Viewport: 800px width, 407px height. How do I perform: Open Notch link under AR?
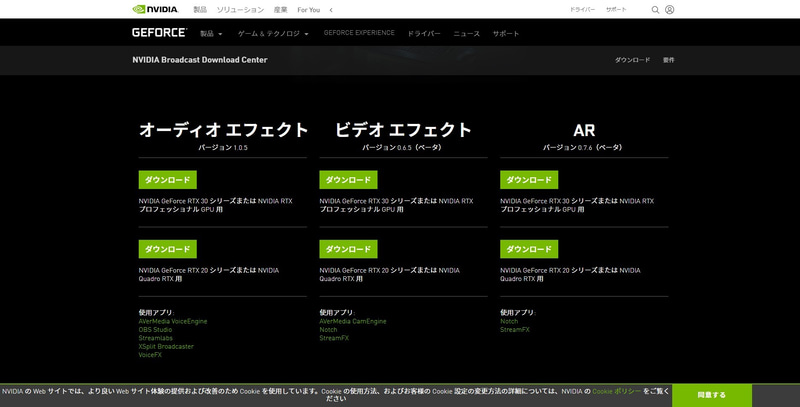509,321
